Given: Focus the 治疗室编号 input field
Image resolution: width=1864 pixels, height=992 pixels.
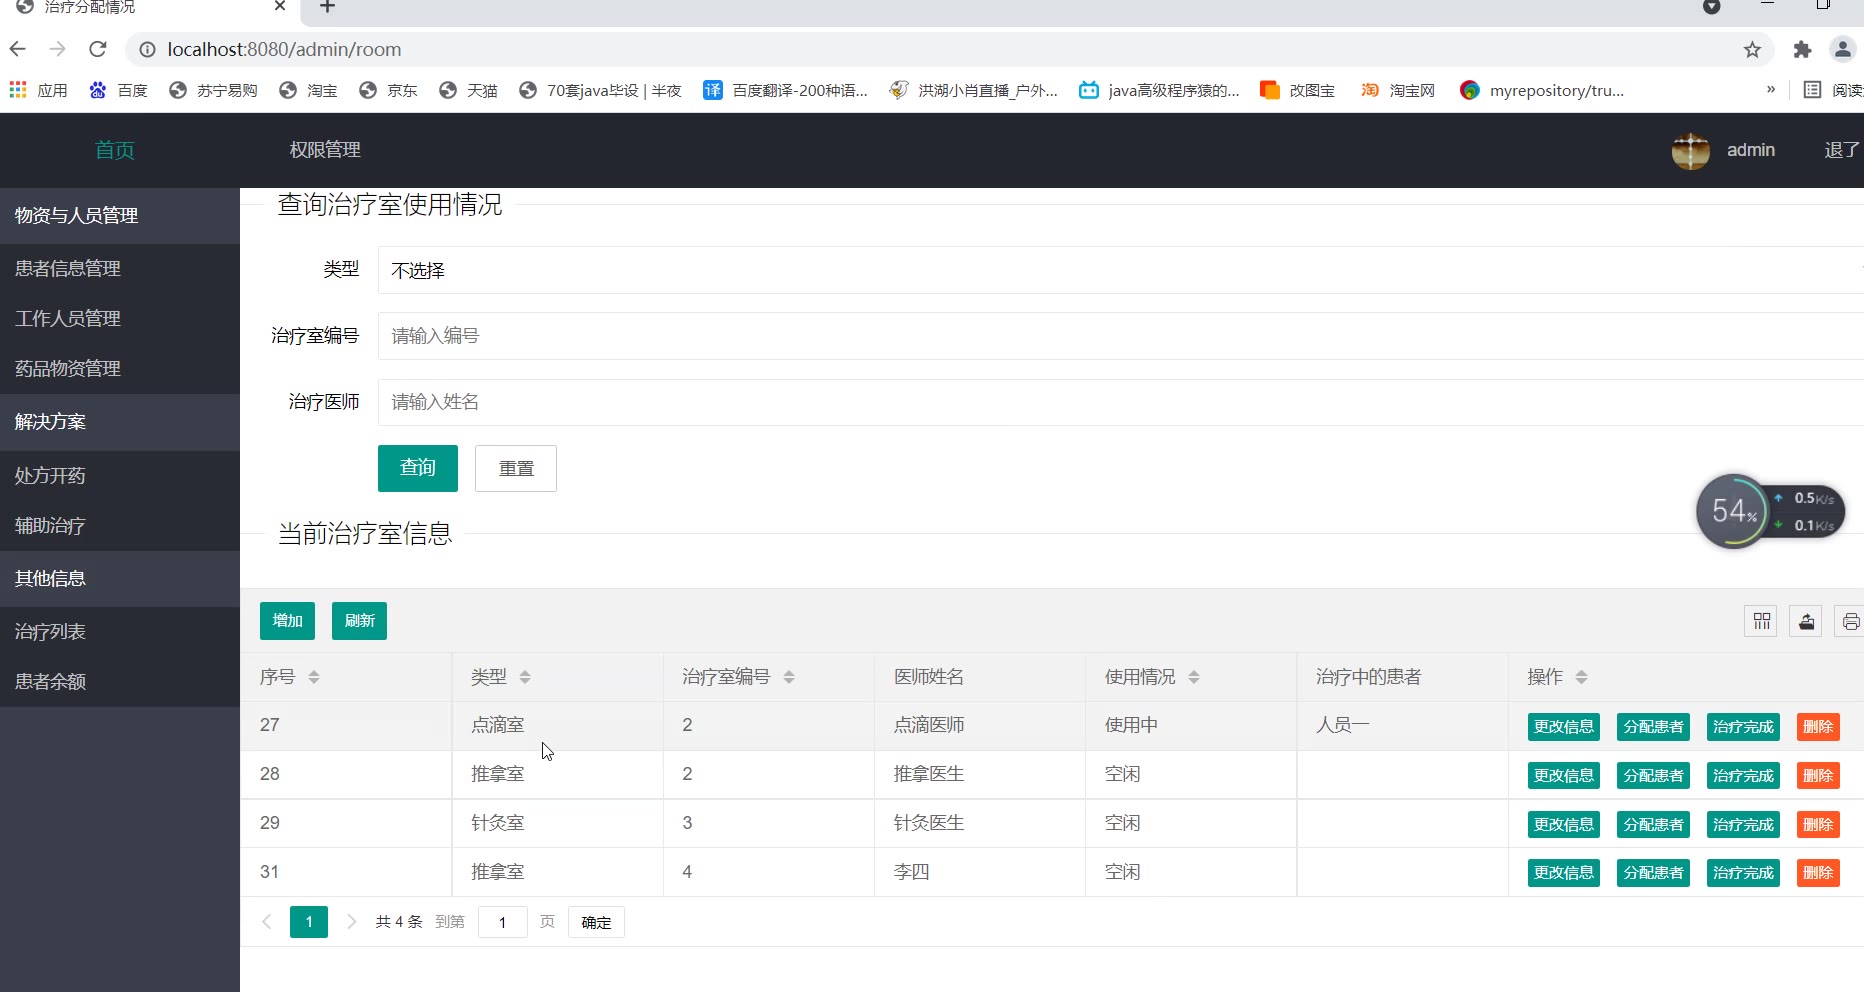Looking at the screenshot, I should [x=1120, y=336].
